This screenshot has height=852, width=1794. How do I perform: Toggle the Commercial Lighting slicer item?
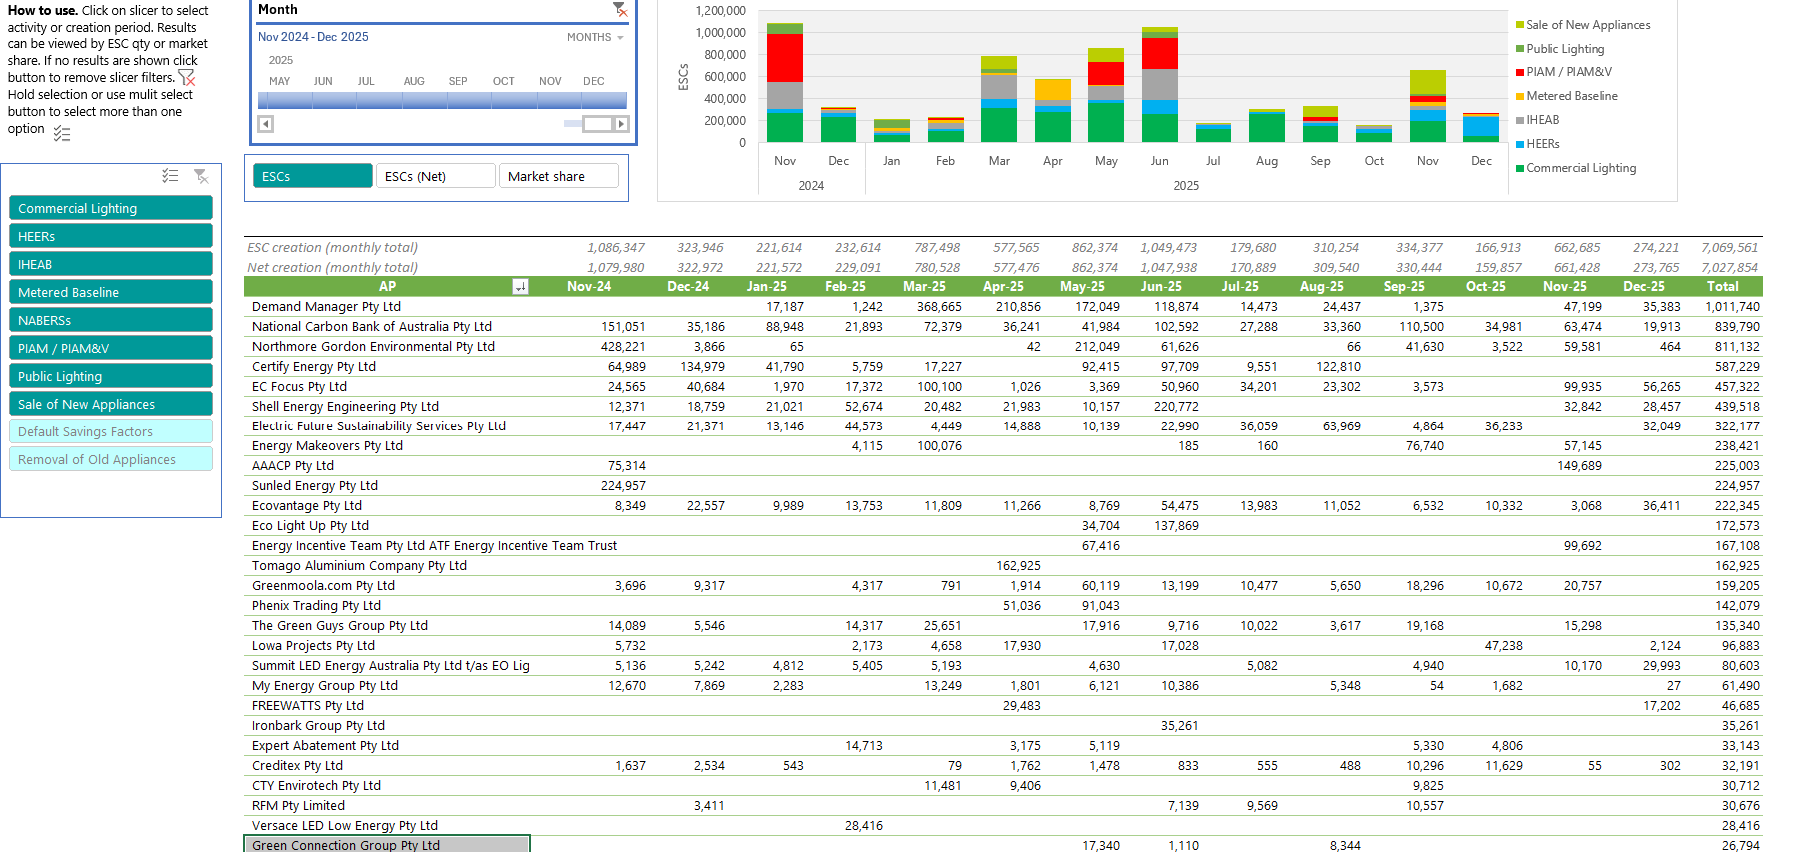click(111, 208)
